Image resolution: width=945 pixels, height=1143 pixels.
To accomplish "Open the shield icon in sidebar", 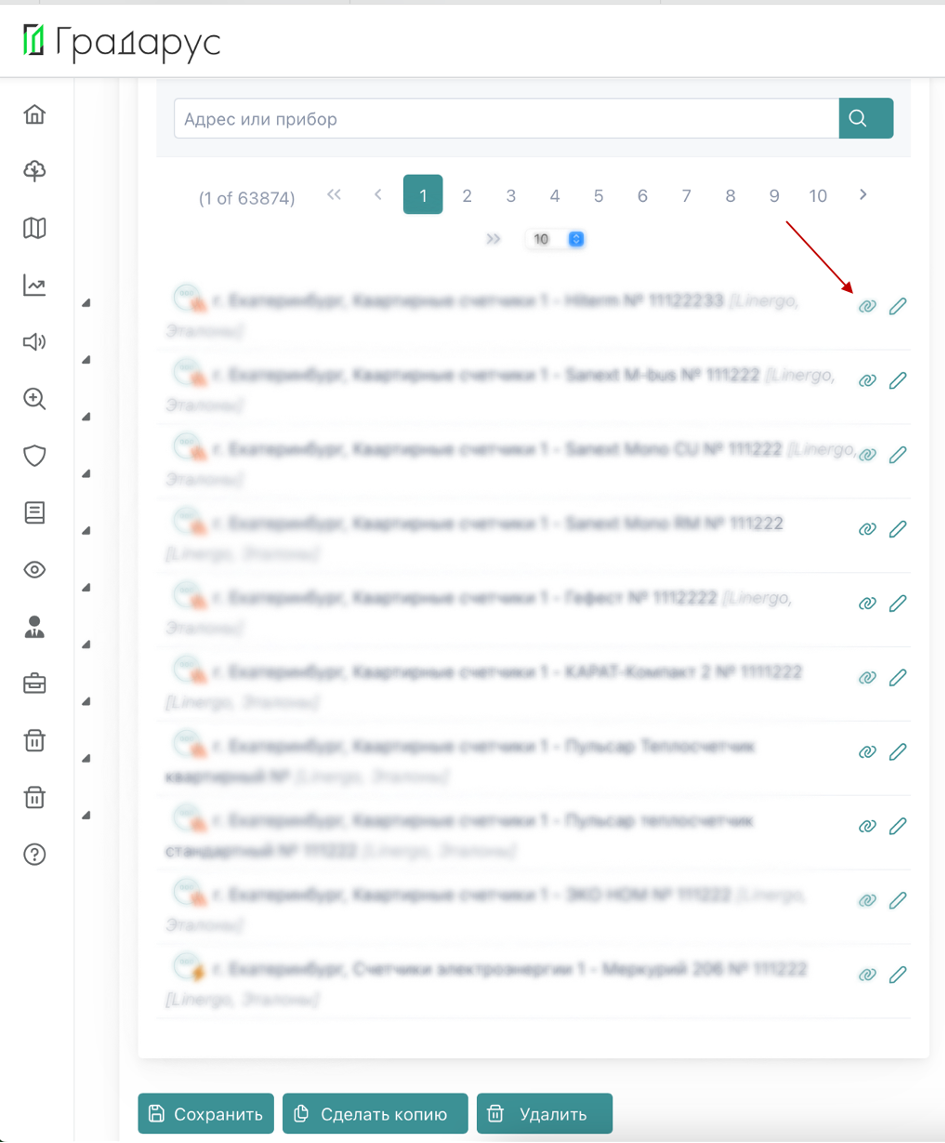I will pyautogui.click(x=35, y=456).
